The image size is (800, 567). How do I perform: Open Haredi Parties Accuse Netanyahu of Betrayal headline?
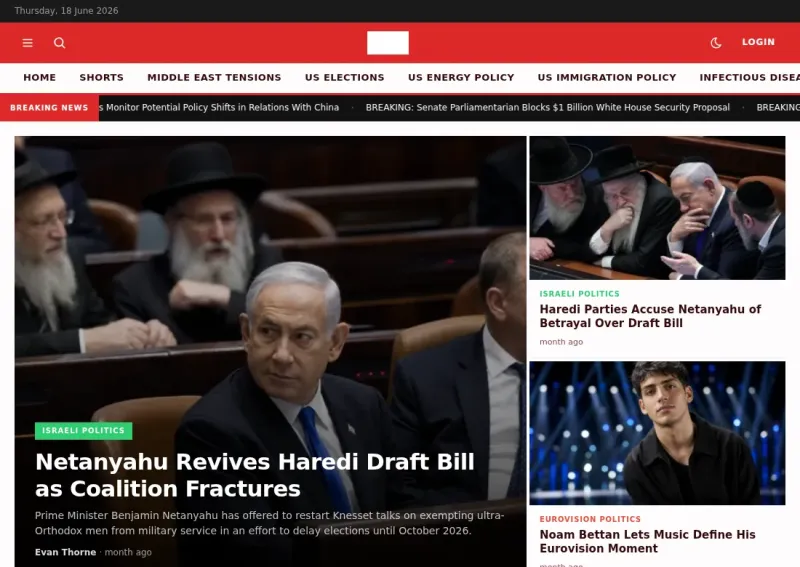[650, 316]
